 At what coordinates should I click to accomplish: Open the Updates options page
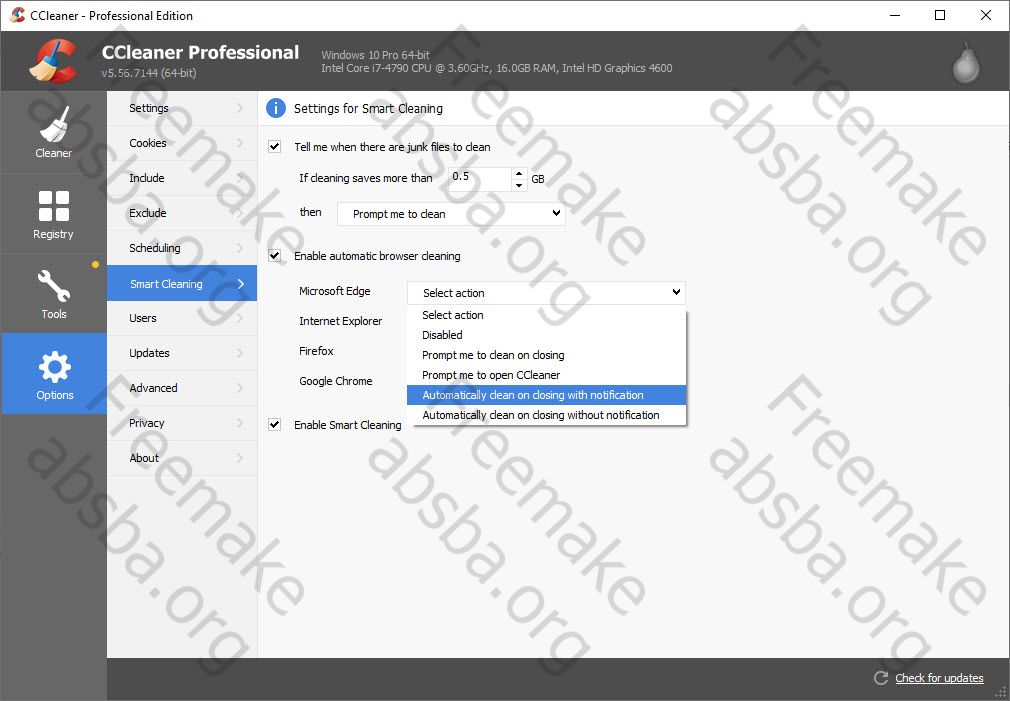(x=182, y=352)
